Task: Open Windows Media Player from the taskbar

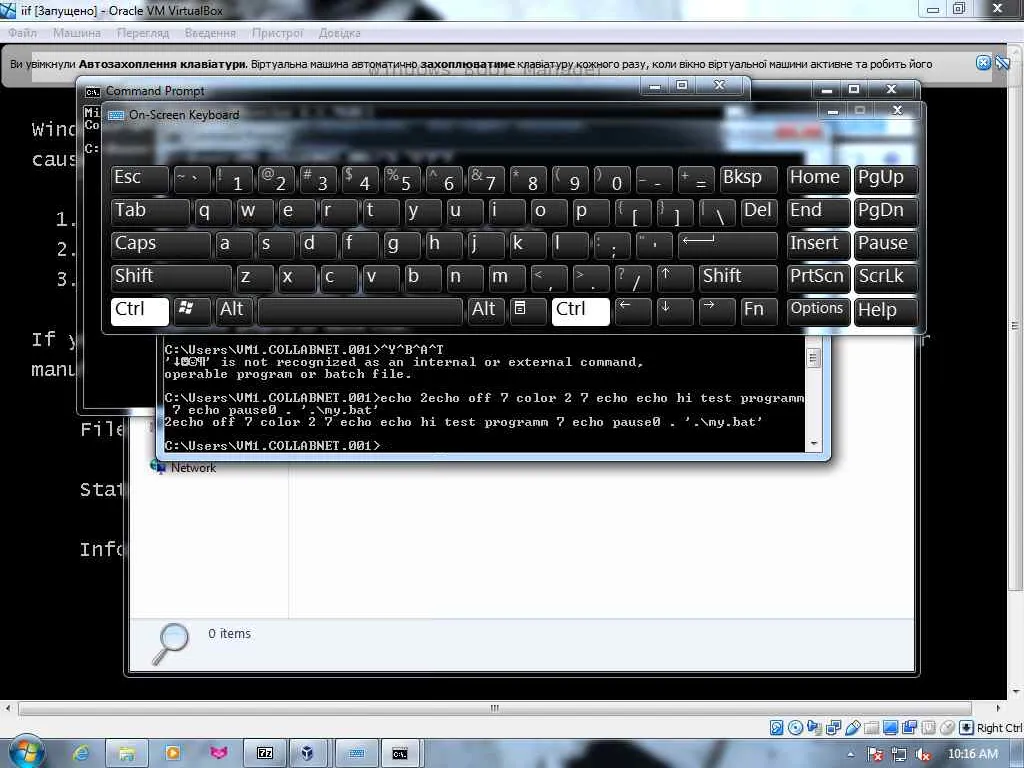Action: [x=173, y=754]
